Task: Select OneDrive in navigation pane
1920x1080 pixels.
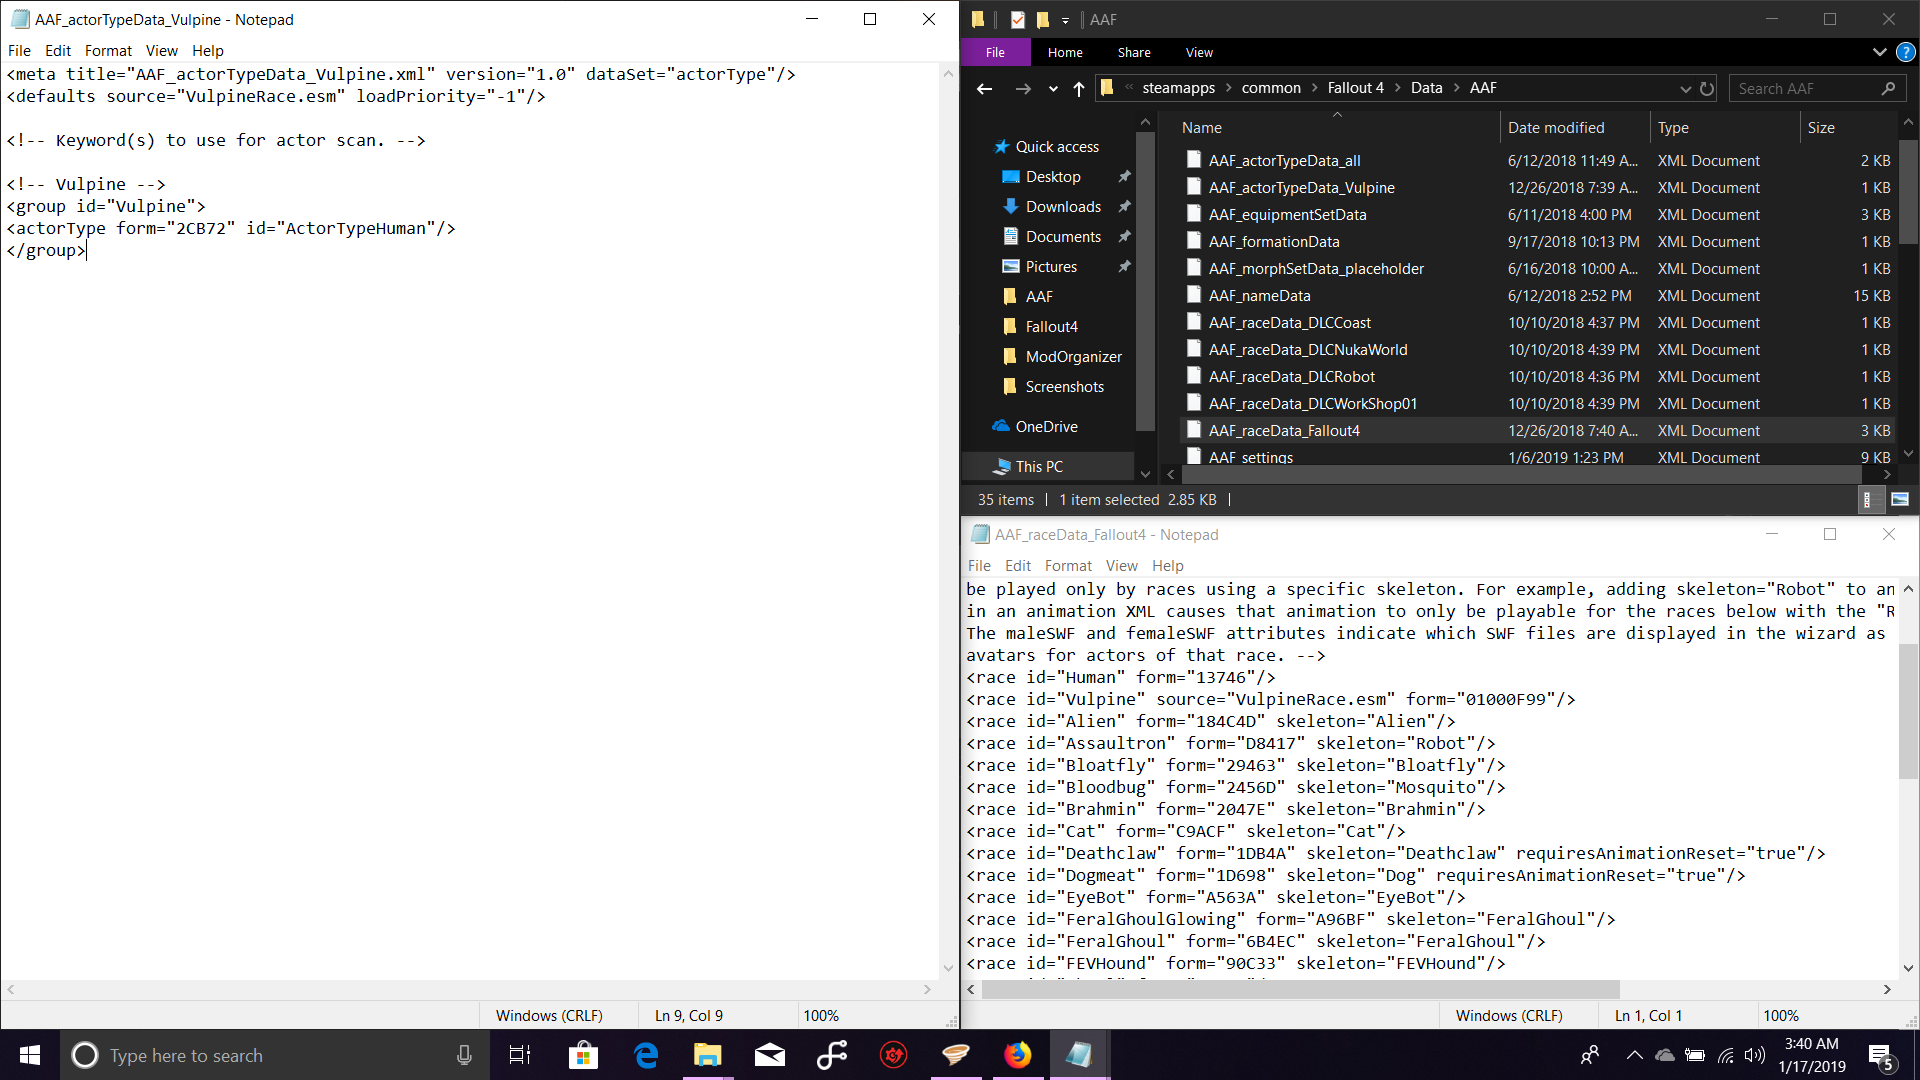Action: tap(1046, 426)
